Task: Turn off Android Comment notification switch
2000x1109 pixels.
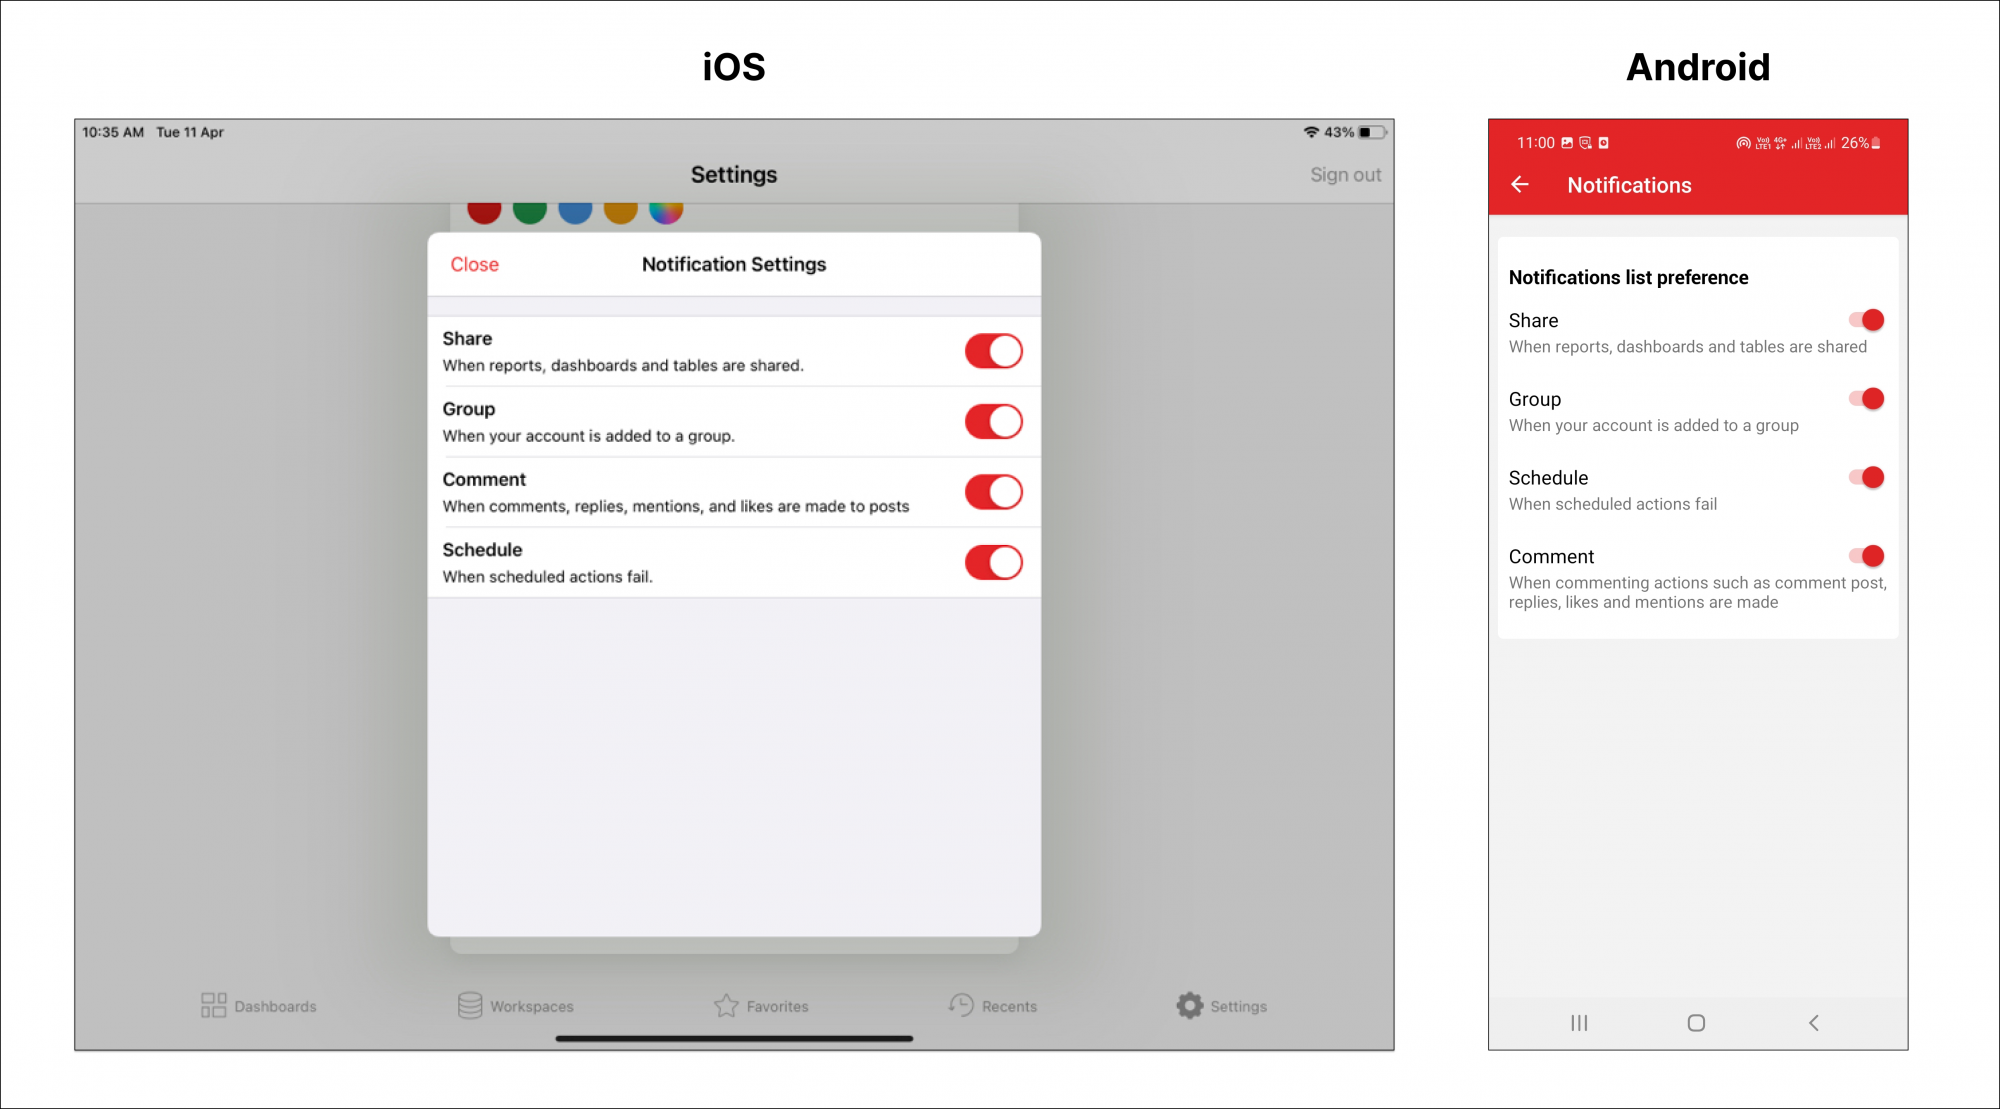Action: pyautogui.click(x=1866, y=556)
